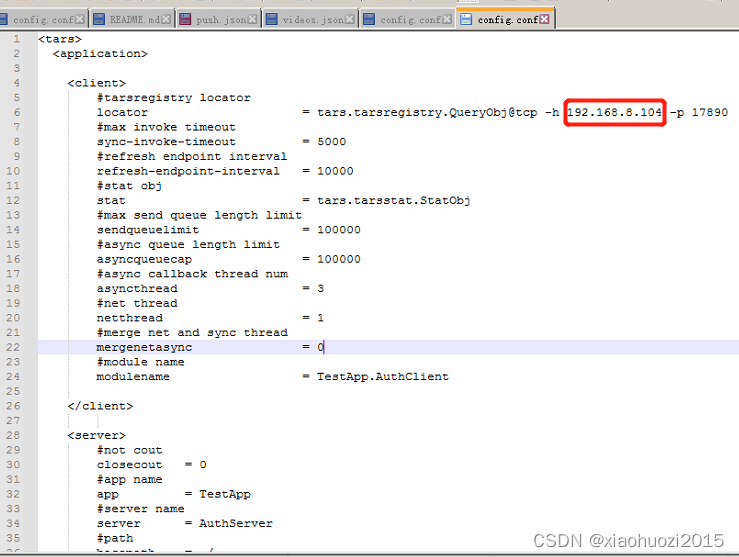Close the videos.json tab

point(350,19)
